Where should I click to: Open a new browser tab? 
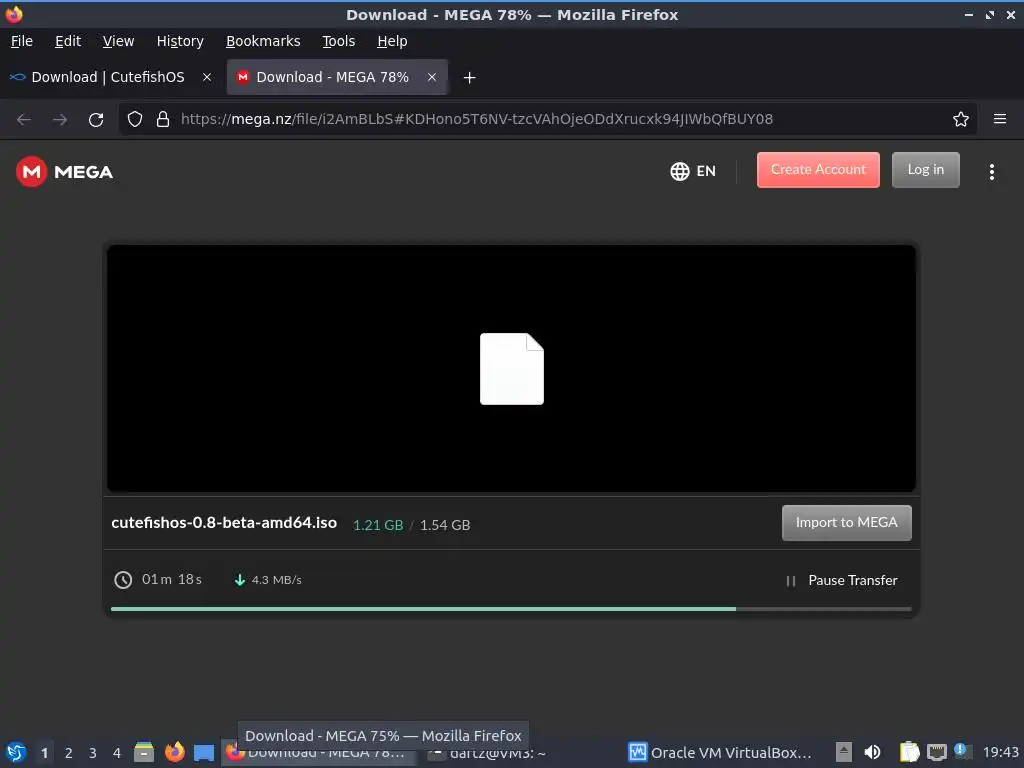(x=469, y=78)
